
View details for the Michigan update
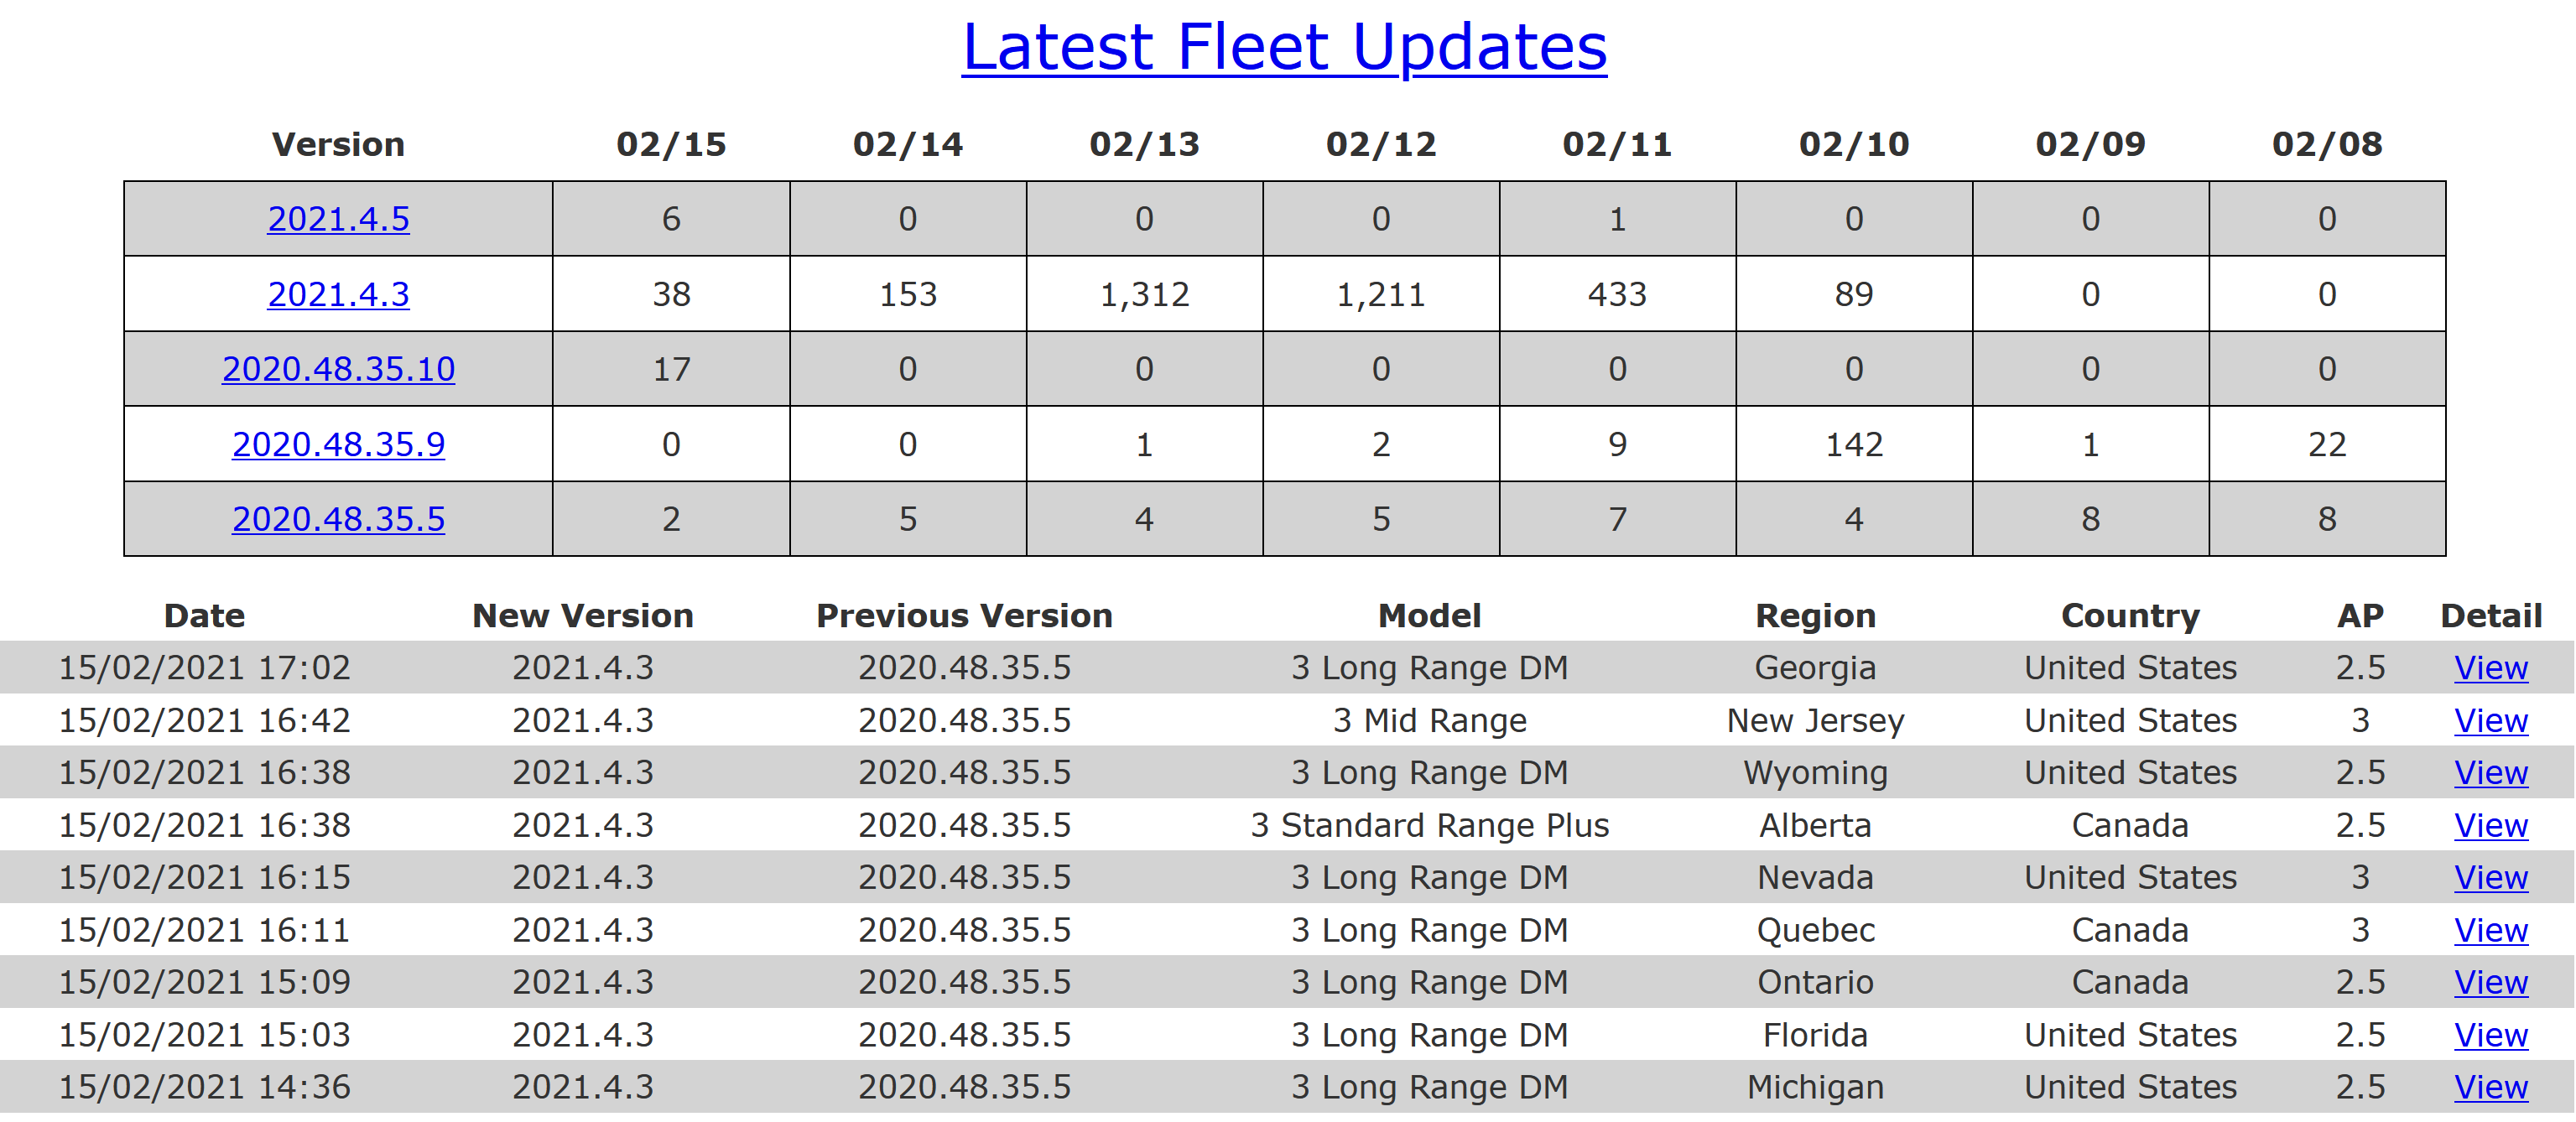pos(2490,1088)
